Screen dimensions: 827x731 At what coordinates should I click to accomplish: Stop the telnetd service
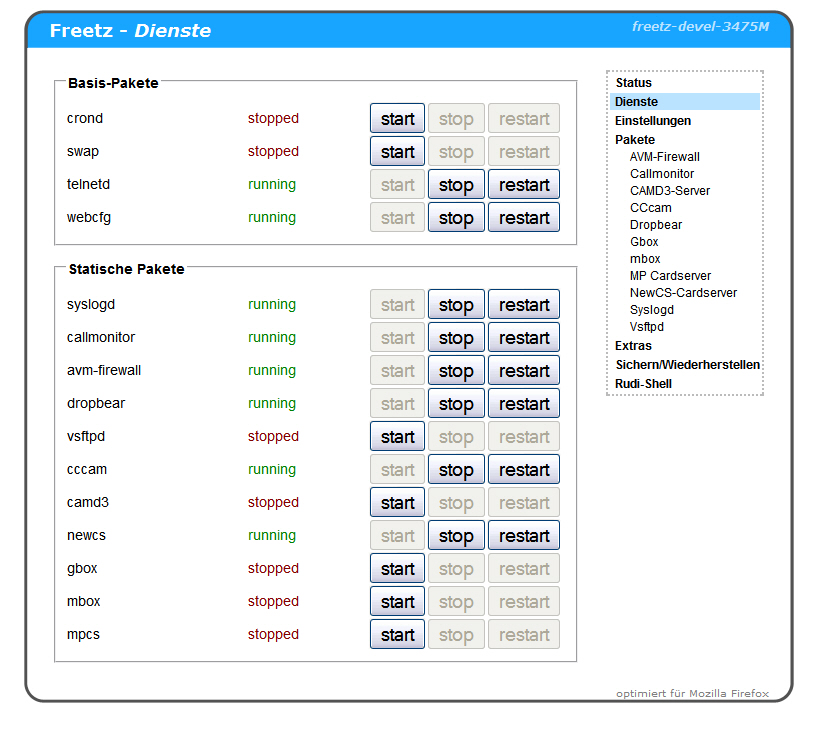[x=456, y=185]
